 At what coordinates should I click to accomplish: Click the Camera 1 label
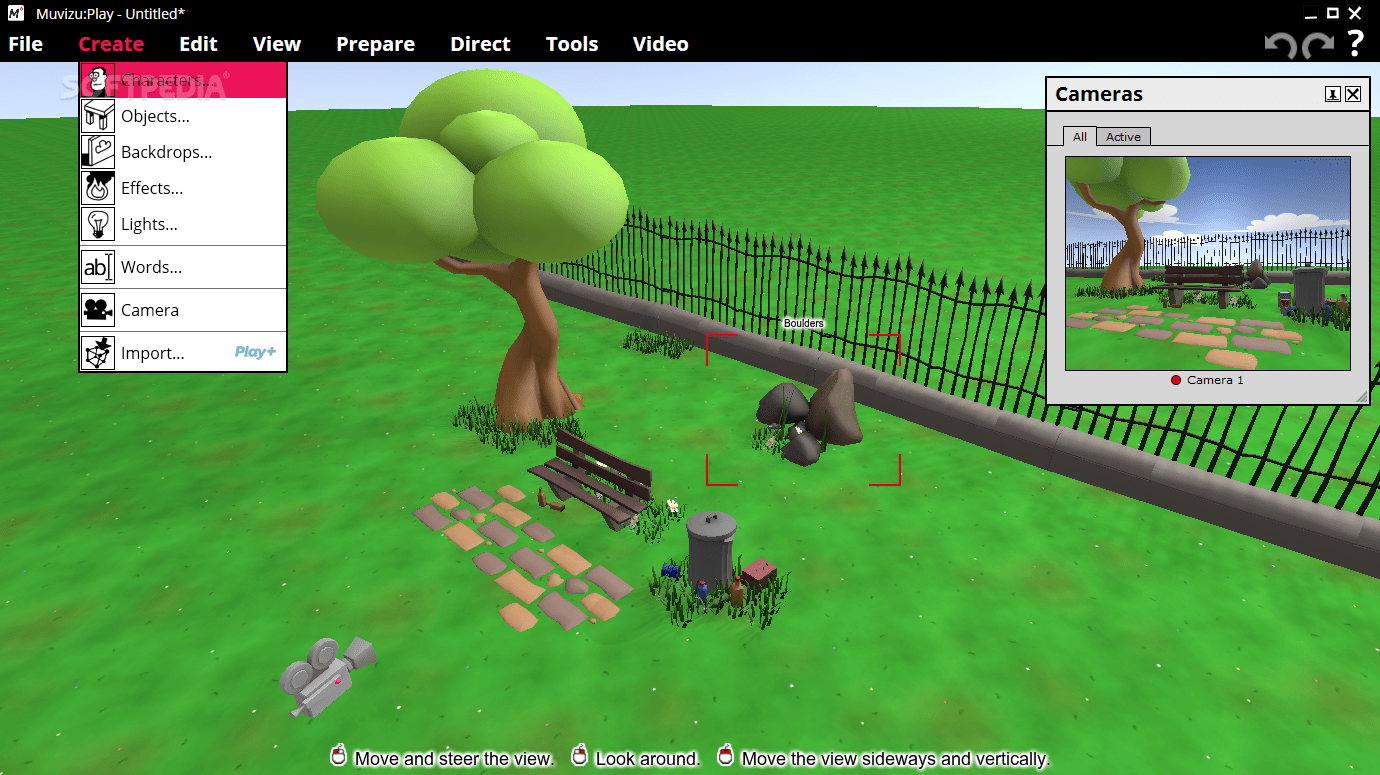tap(1215, 380)
